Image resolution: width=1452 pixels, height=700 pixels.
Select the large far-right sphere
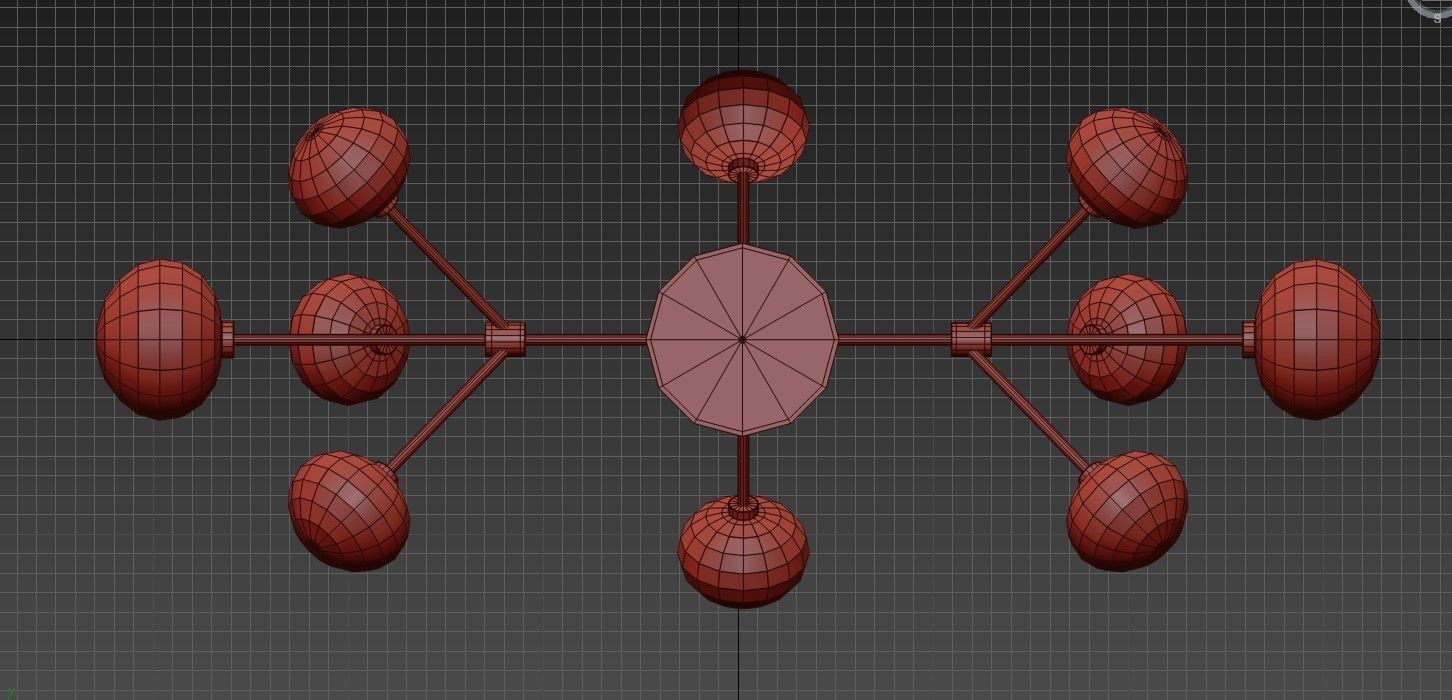coord(1317,339)
